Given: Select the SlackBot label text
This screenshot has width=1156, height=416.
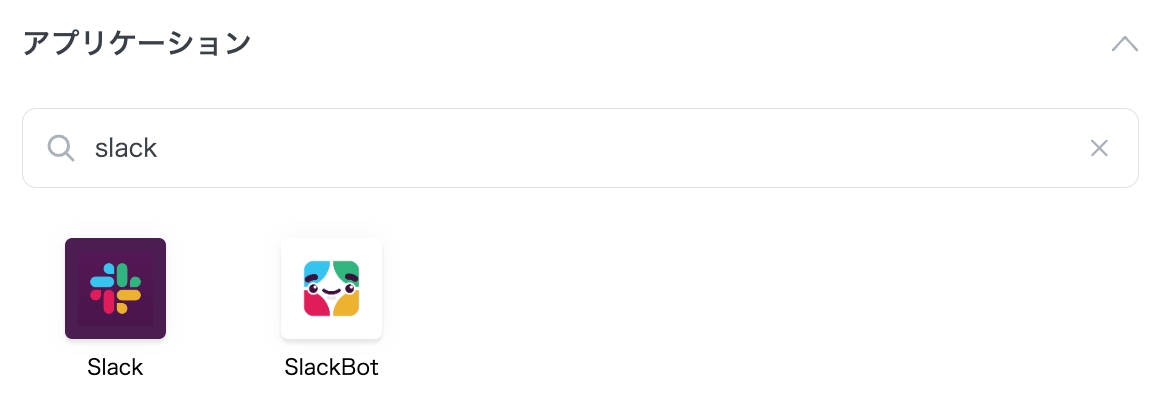Looking at the screenshot, I should coord(331,367).
